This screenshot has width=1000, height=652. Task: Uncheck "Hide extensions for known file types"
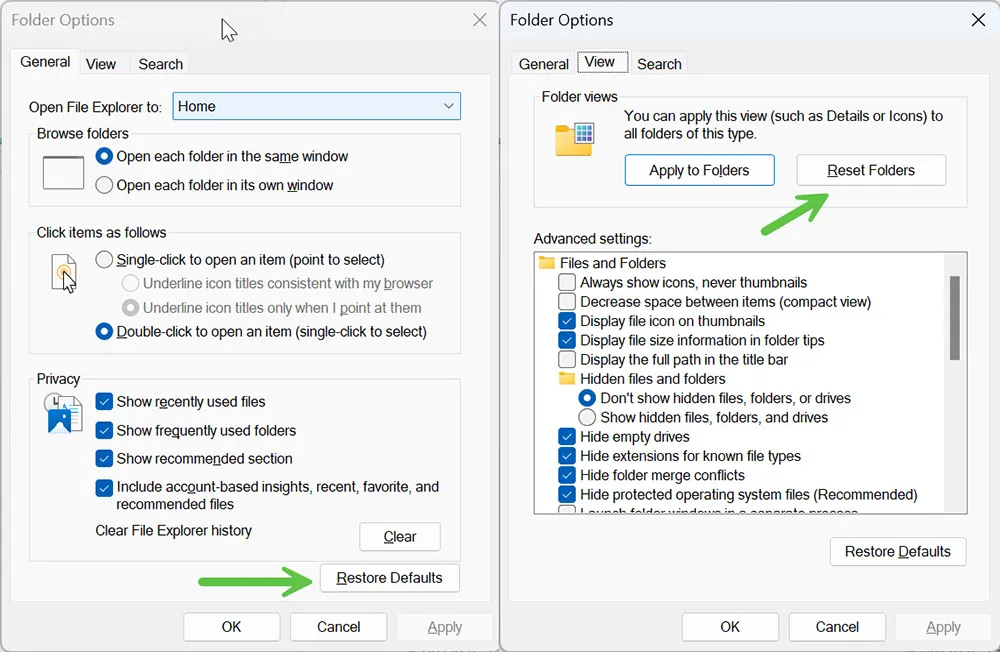click(x=567, y=455)
